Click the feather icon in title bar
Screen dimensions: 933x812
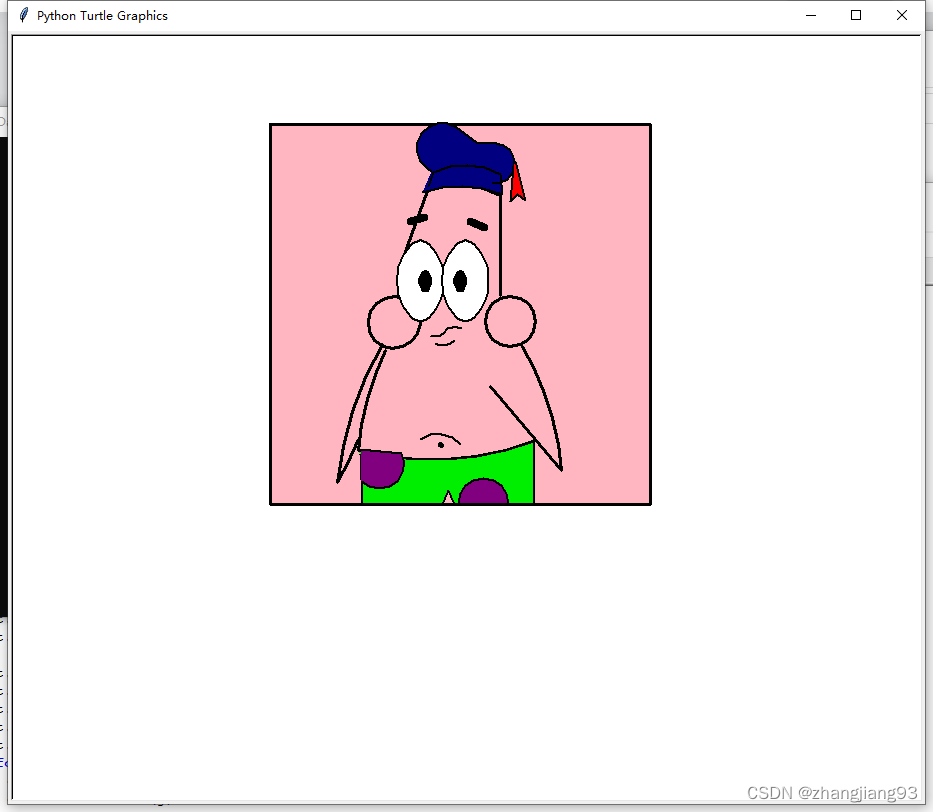coord(24,15)
